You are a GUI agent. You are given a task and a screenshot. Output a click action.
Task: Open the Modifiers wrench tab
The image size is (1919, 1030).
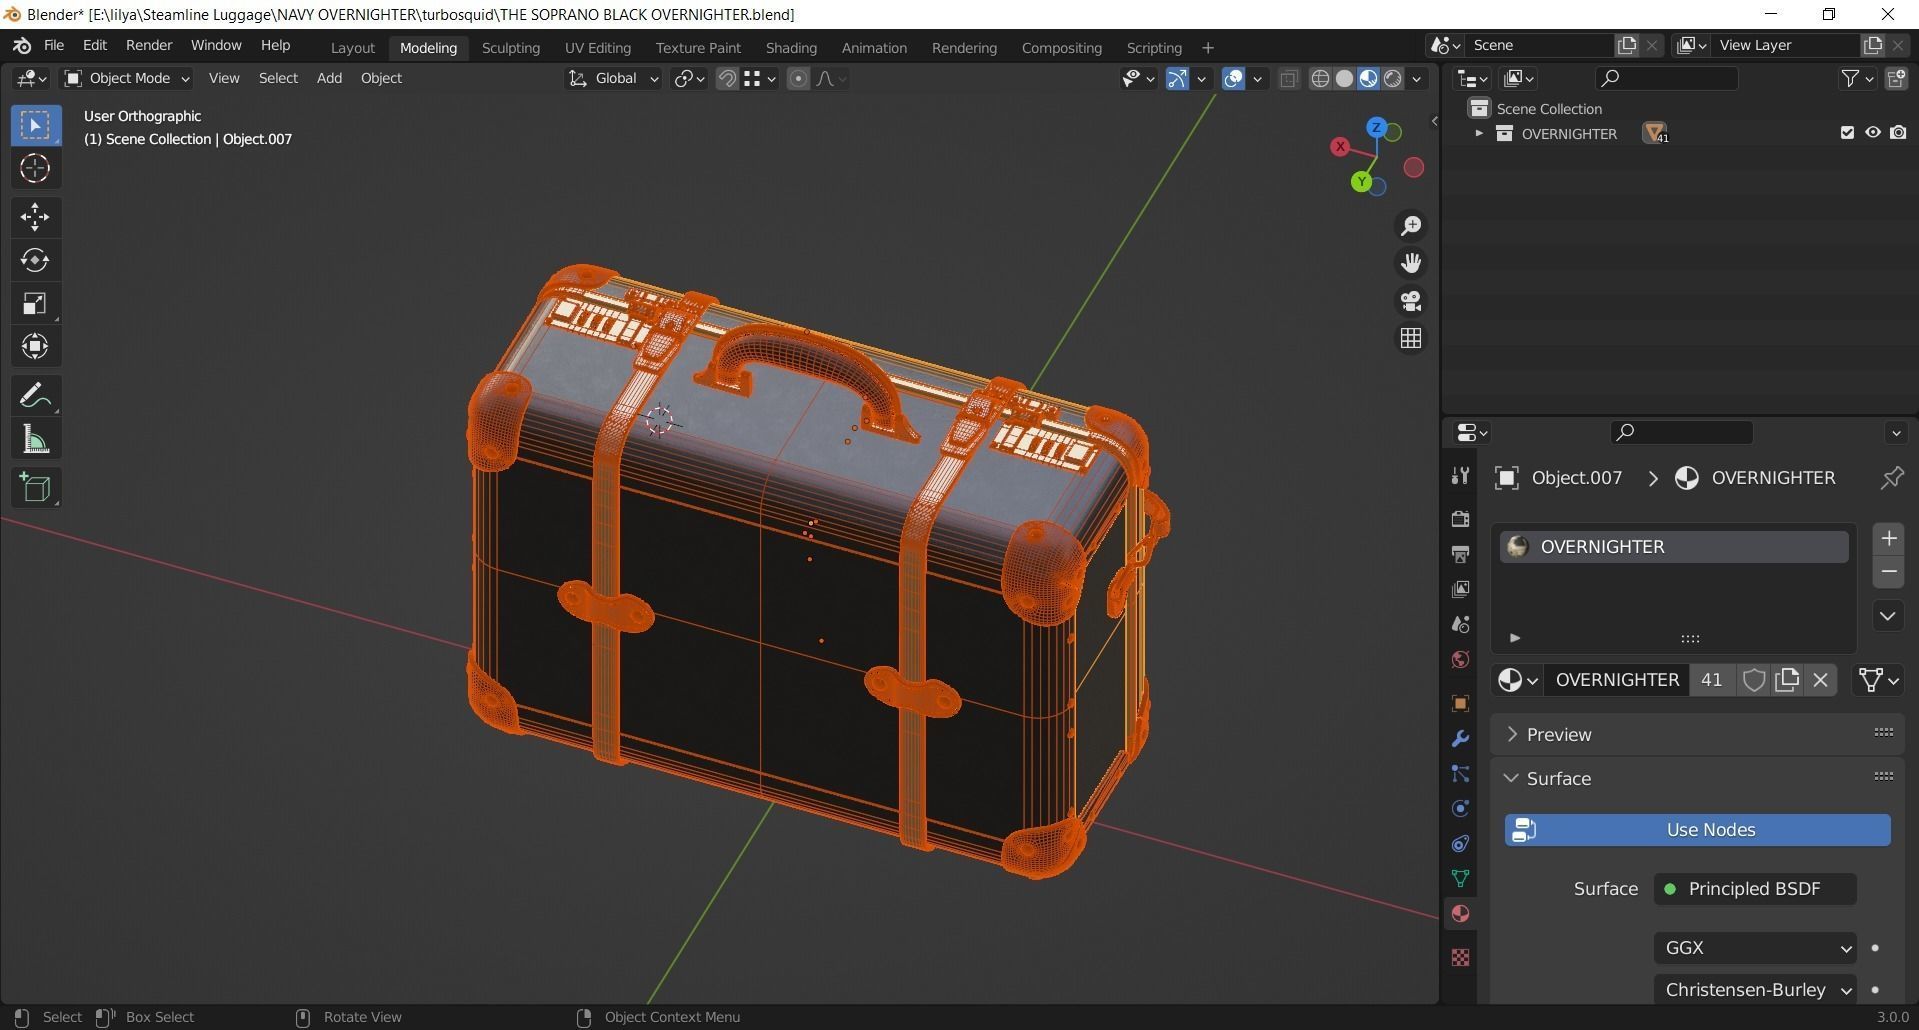tap(1460, 739)
